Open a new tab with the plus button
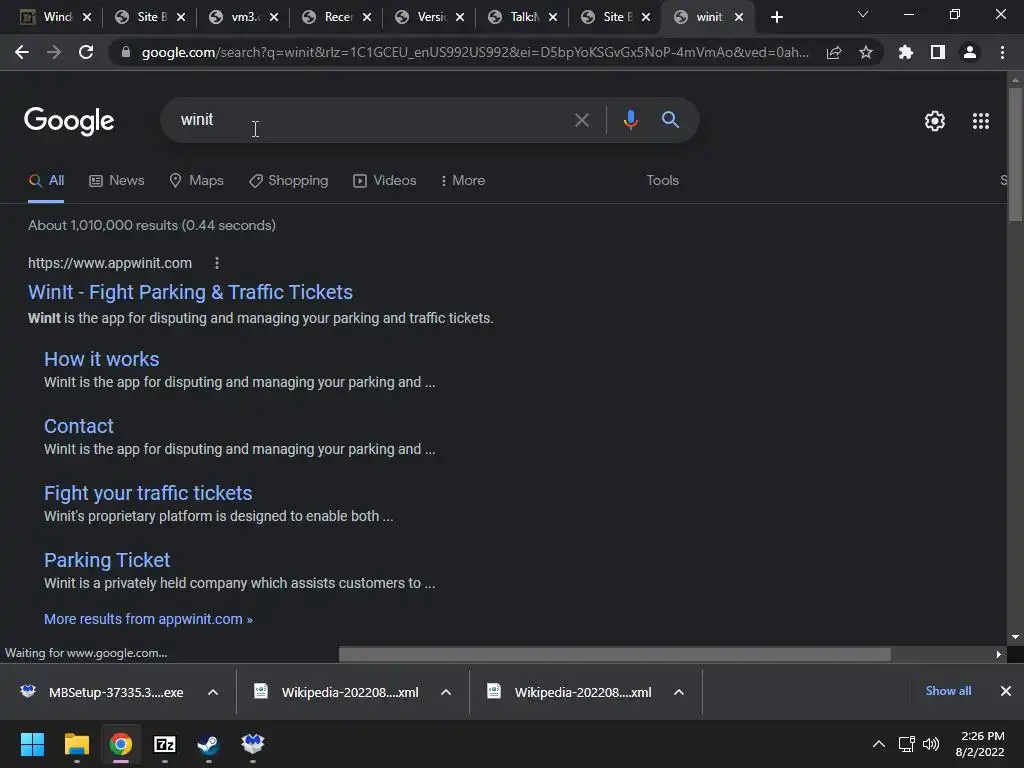This screenshot has height=768, width=1024. (x=776, y=17)
